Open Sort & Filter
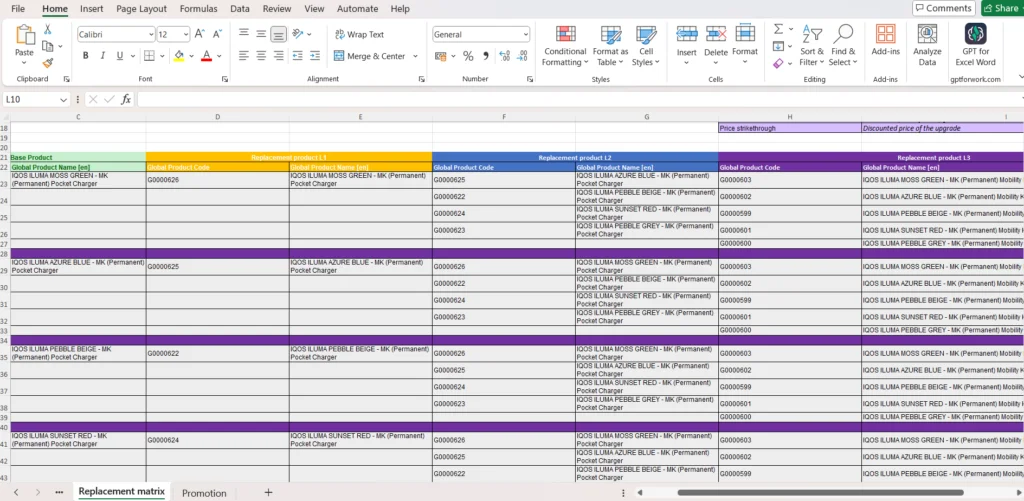Image resolution: width=1024 pixels, height=501 pixels. click(x=812, y=46)
